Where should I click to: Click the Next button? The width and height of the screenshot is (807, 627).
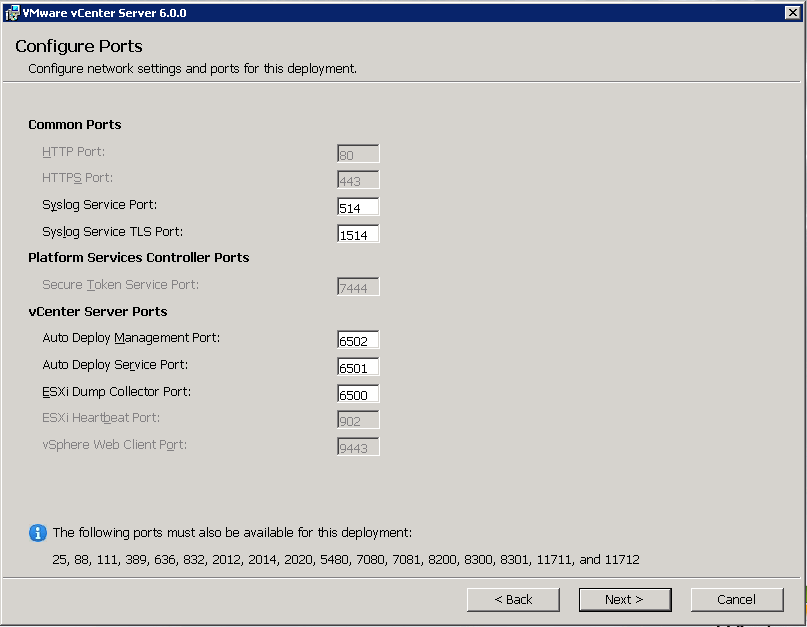click(x=624, y=599)
